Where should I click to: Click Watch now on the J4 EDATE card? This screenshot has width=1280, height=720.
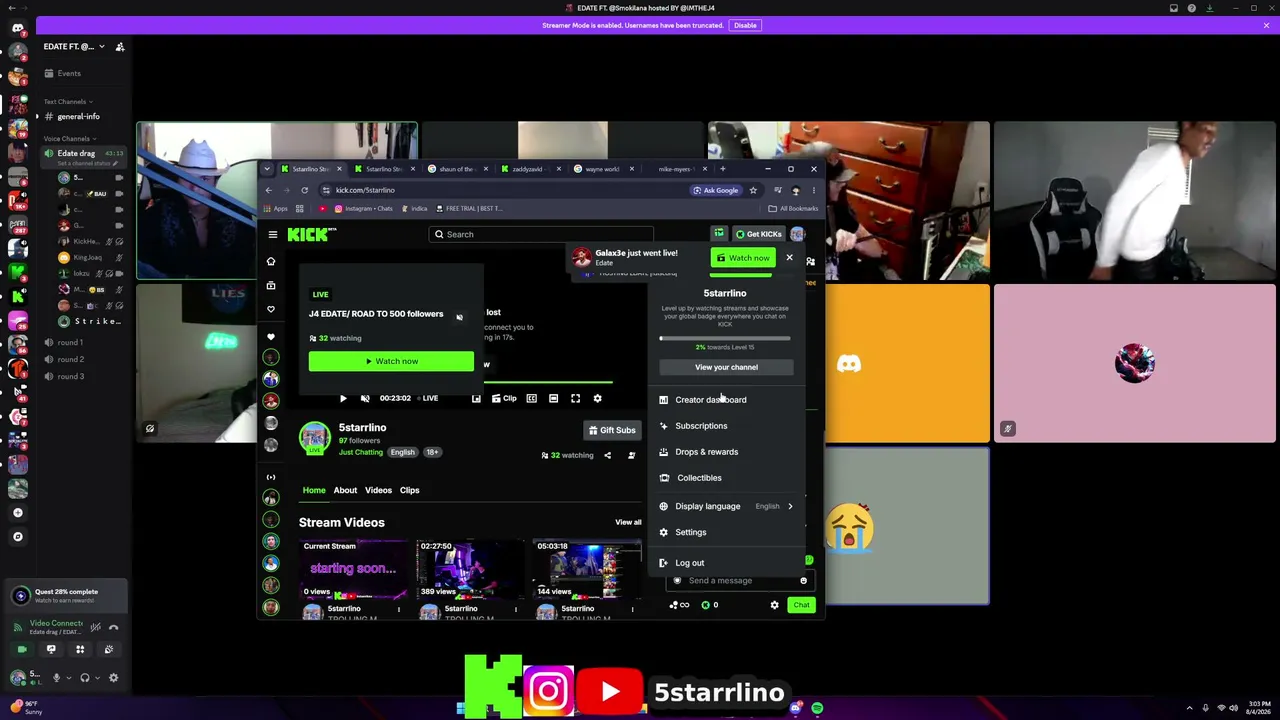pos(391,361)
